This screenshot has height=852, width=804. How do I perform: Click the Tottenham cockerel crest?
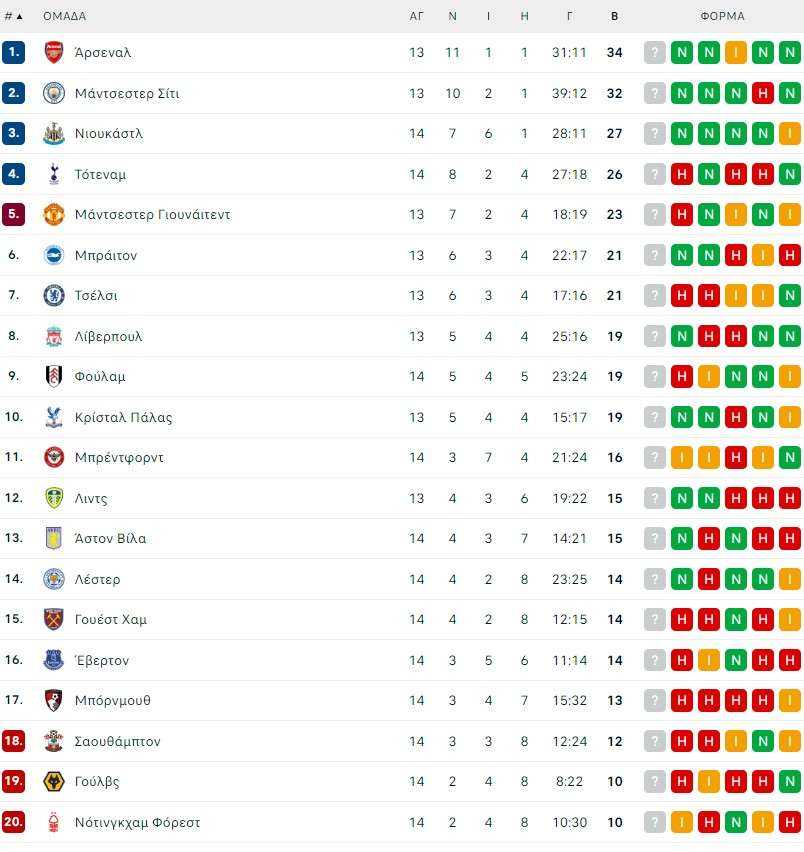(54, 174)
